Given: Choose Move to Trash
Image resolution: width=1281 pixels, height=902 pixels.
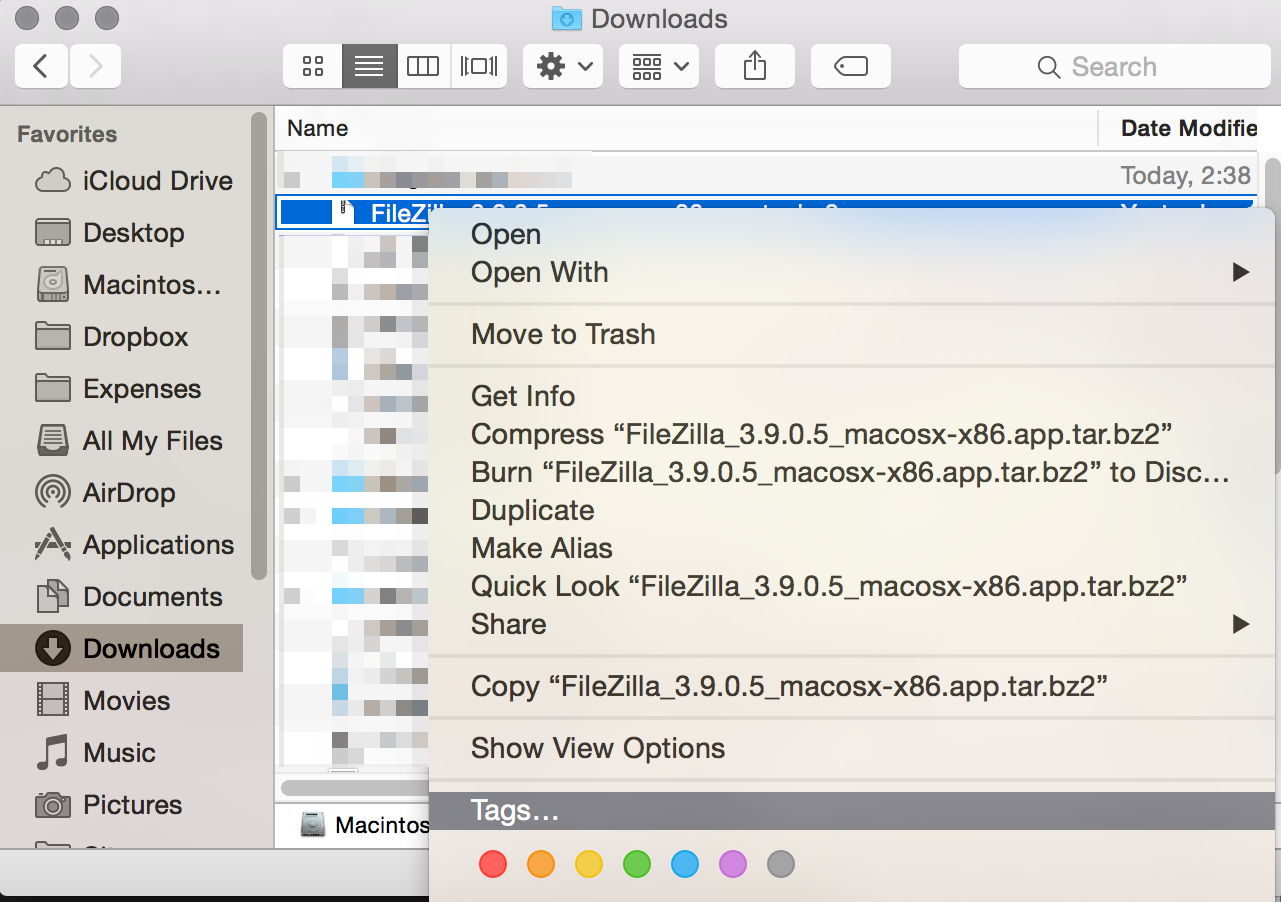Looking at the screenshot, I should (852, 334).
